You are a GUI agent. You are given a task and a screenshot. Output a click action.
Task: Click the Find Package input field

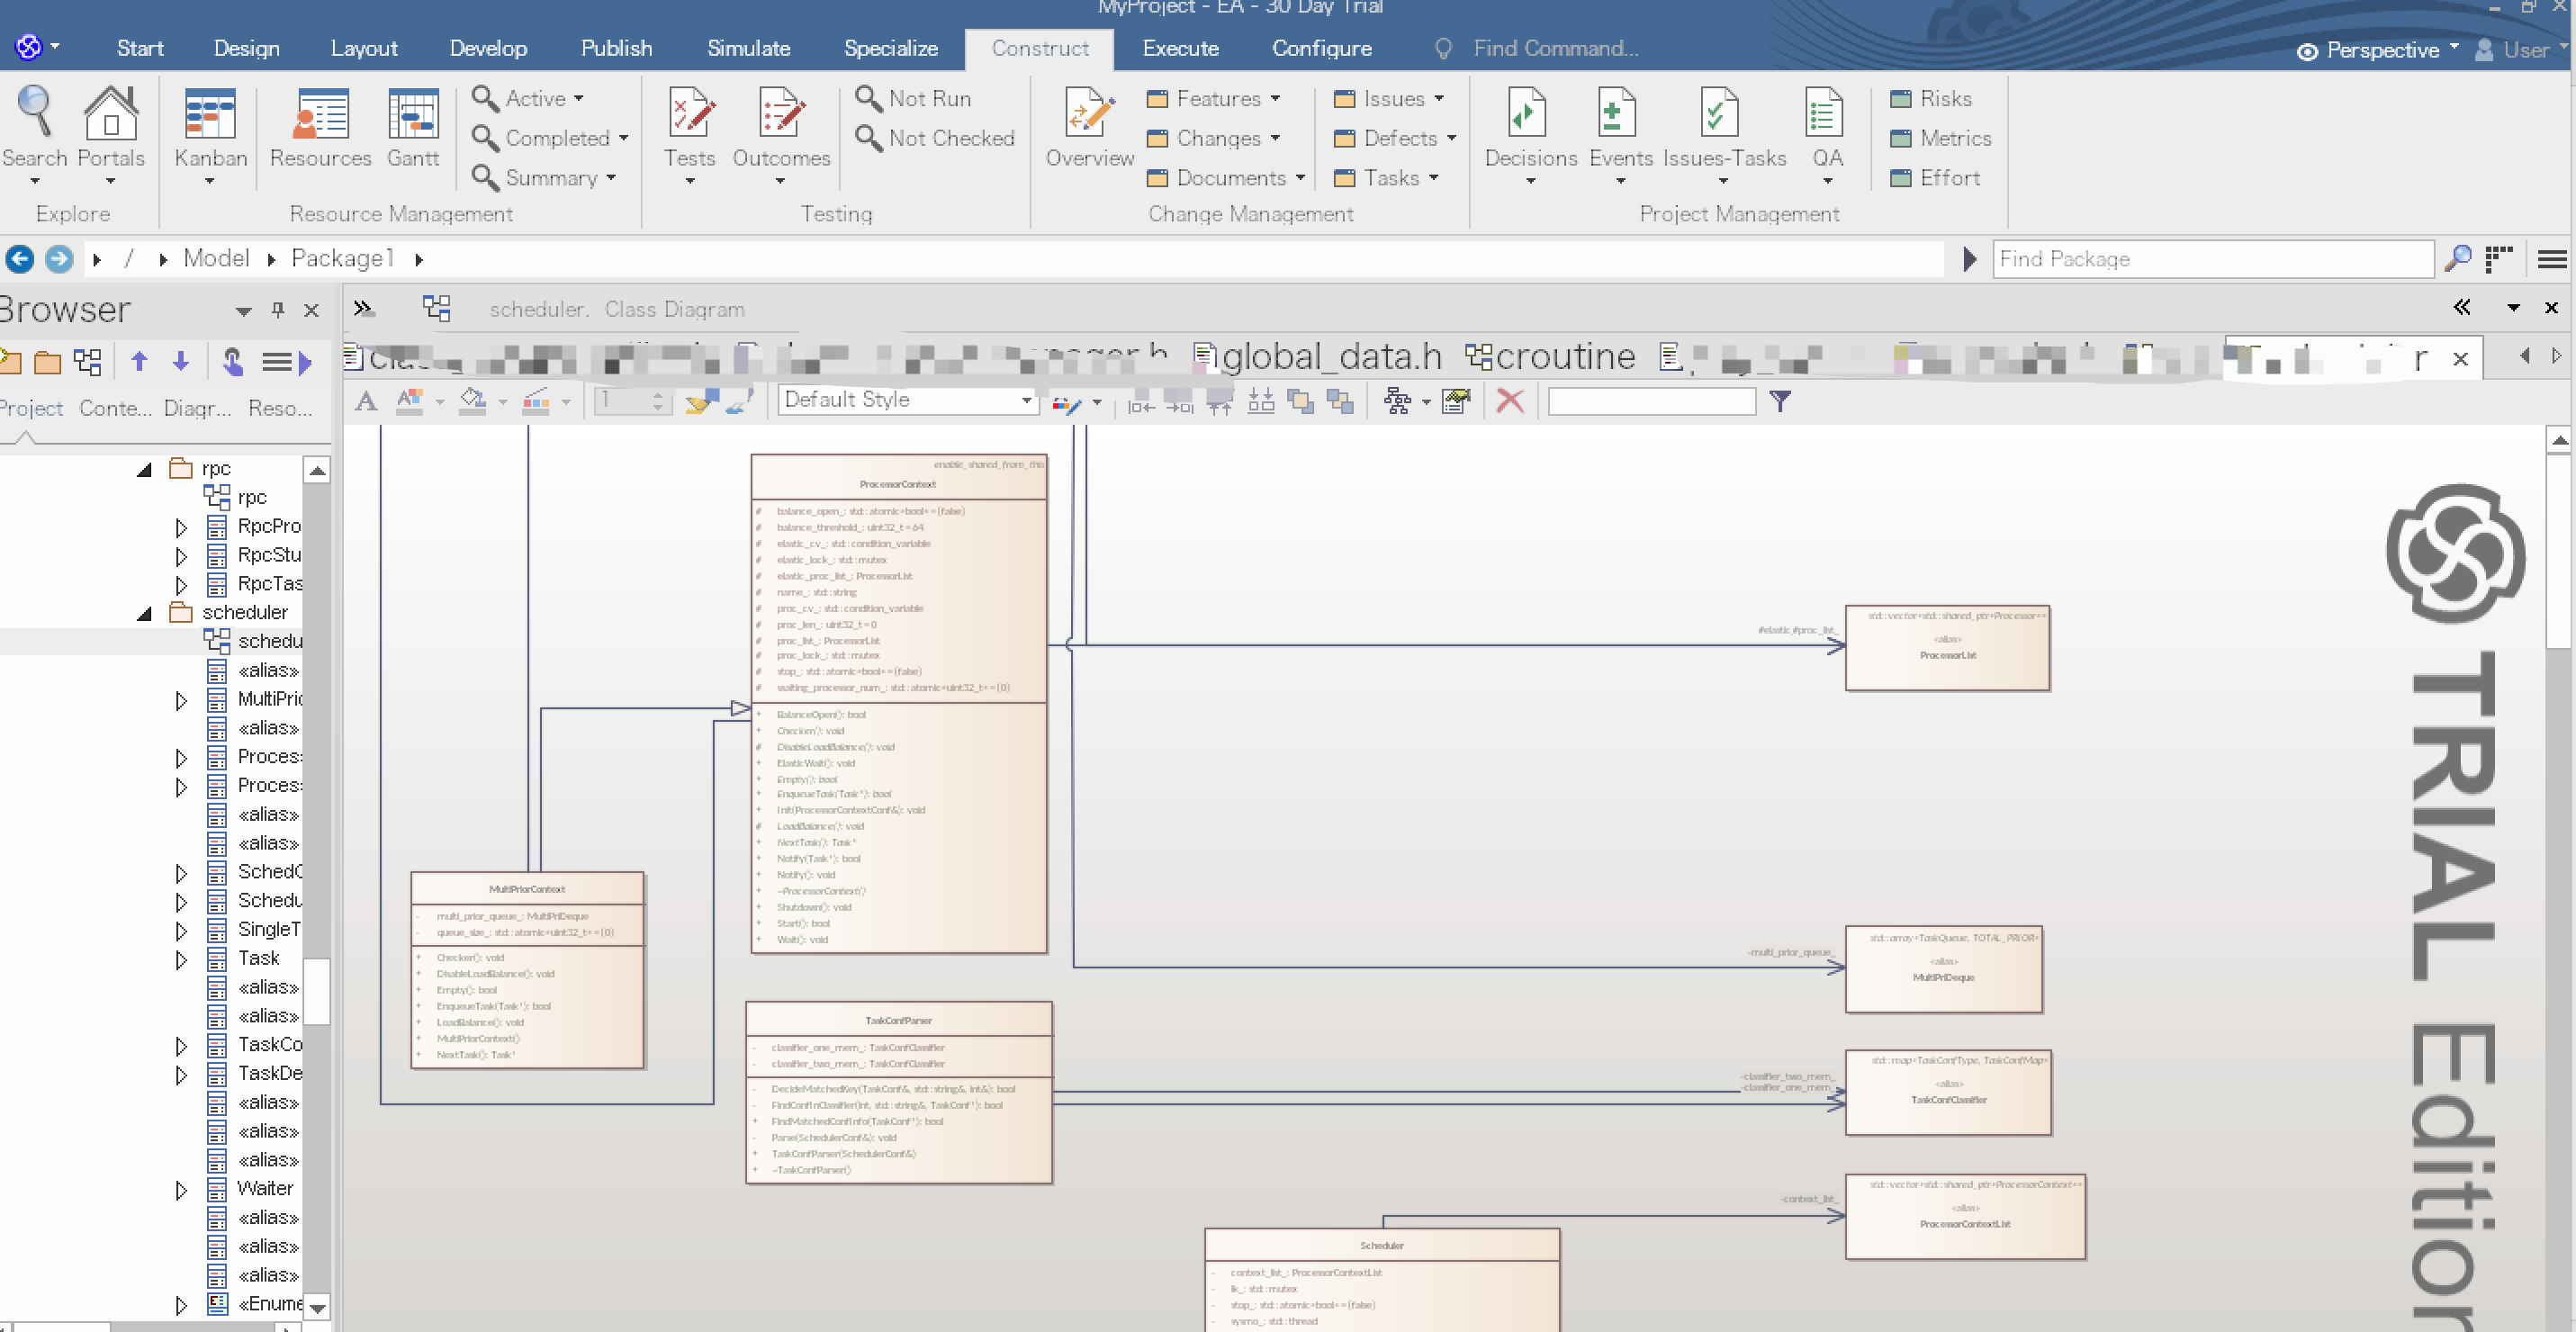(2212, 259)
